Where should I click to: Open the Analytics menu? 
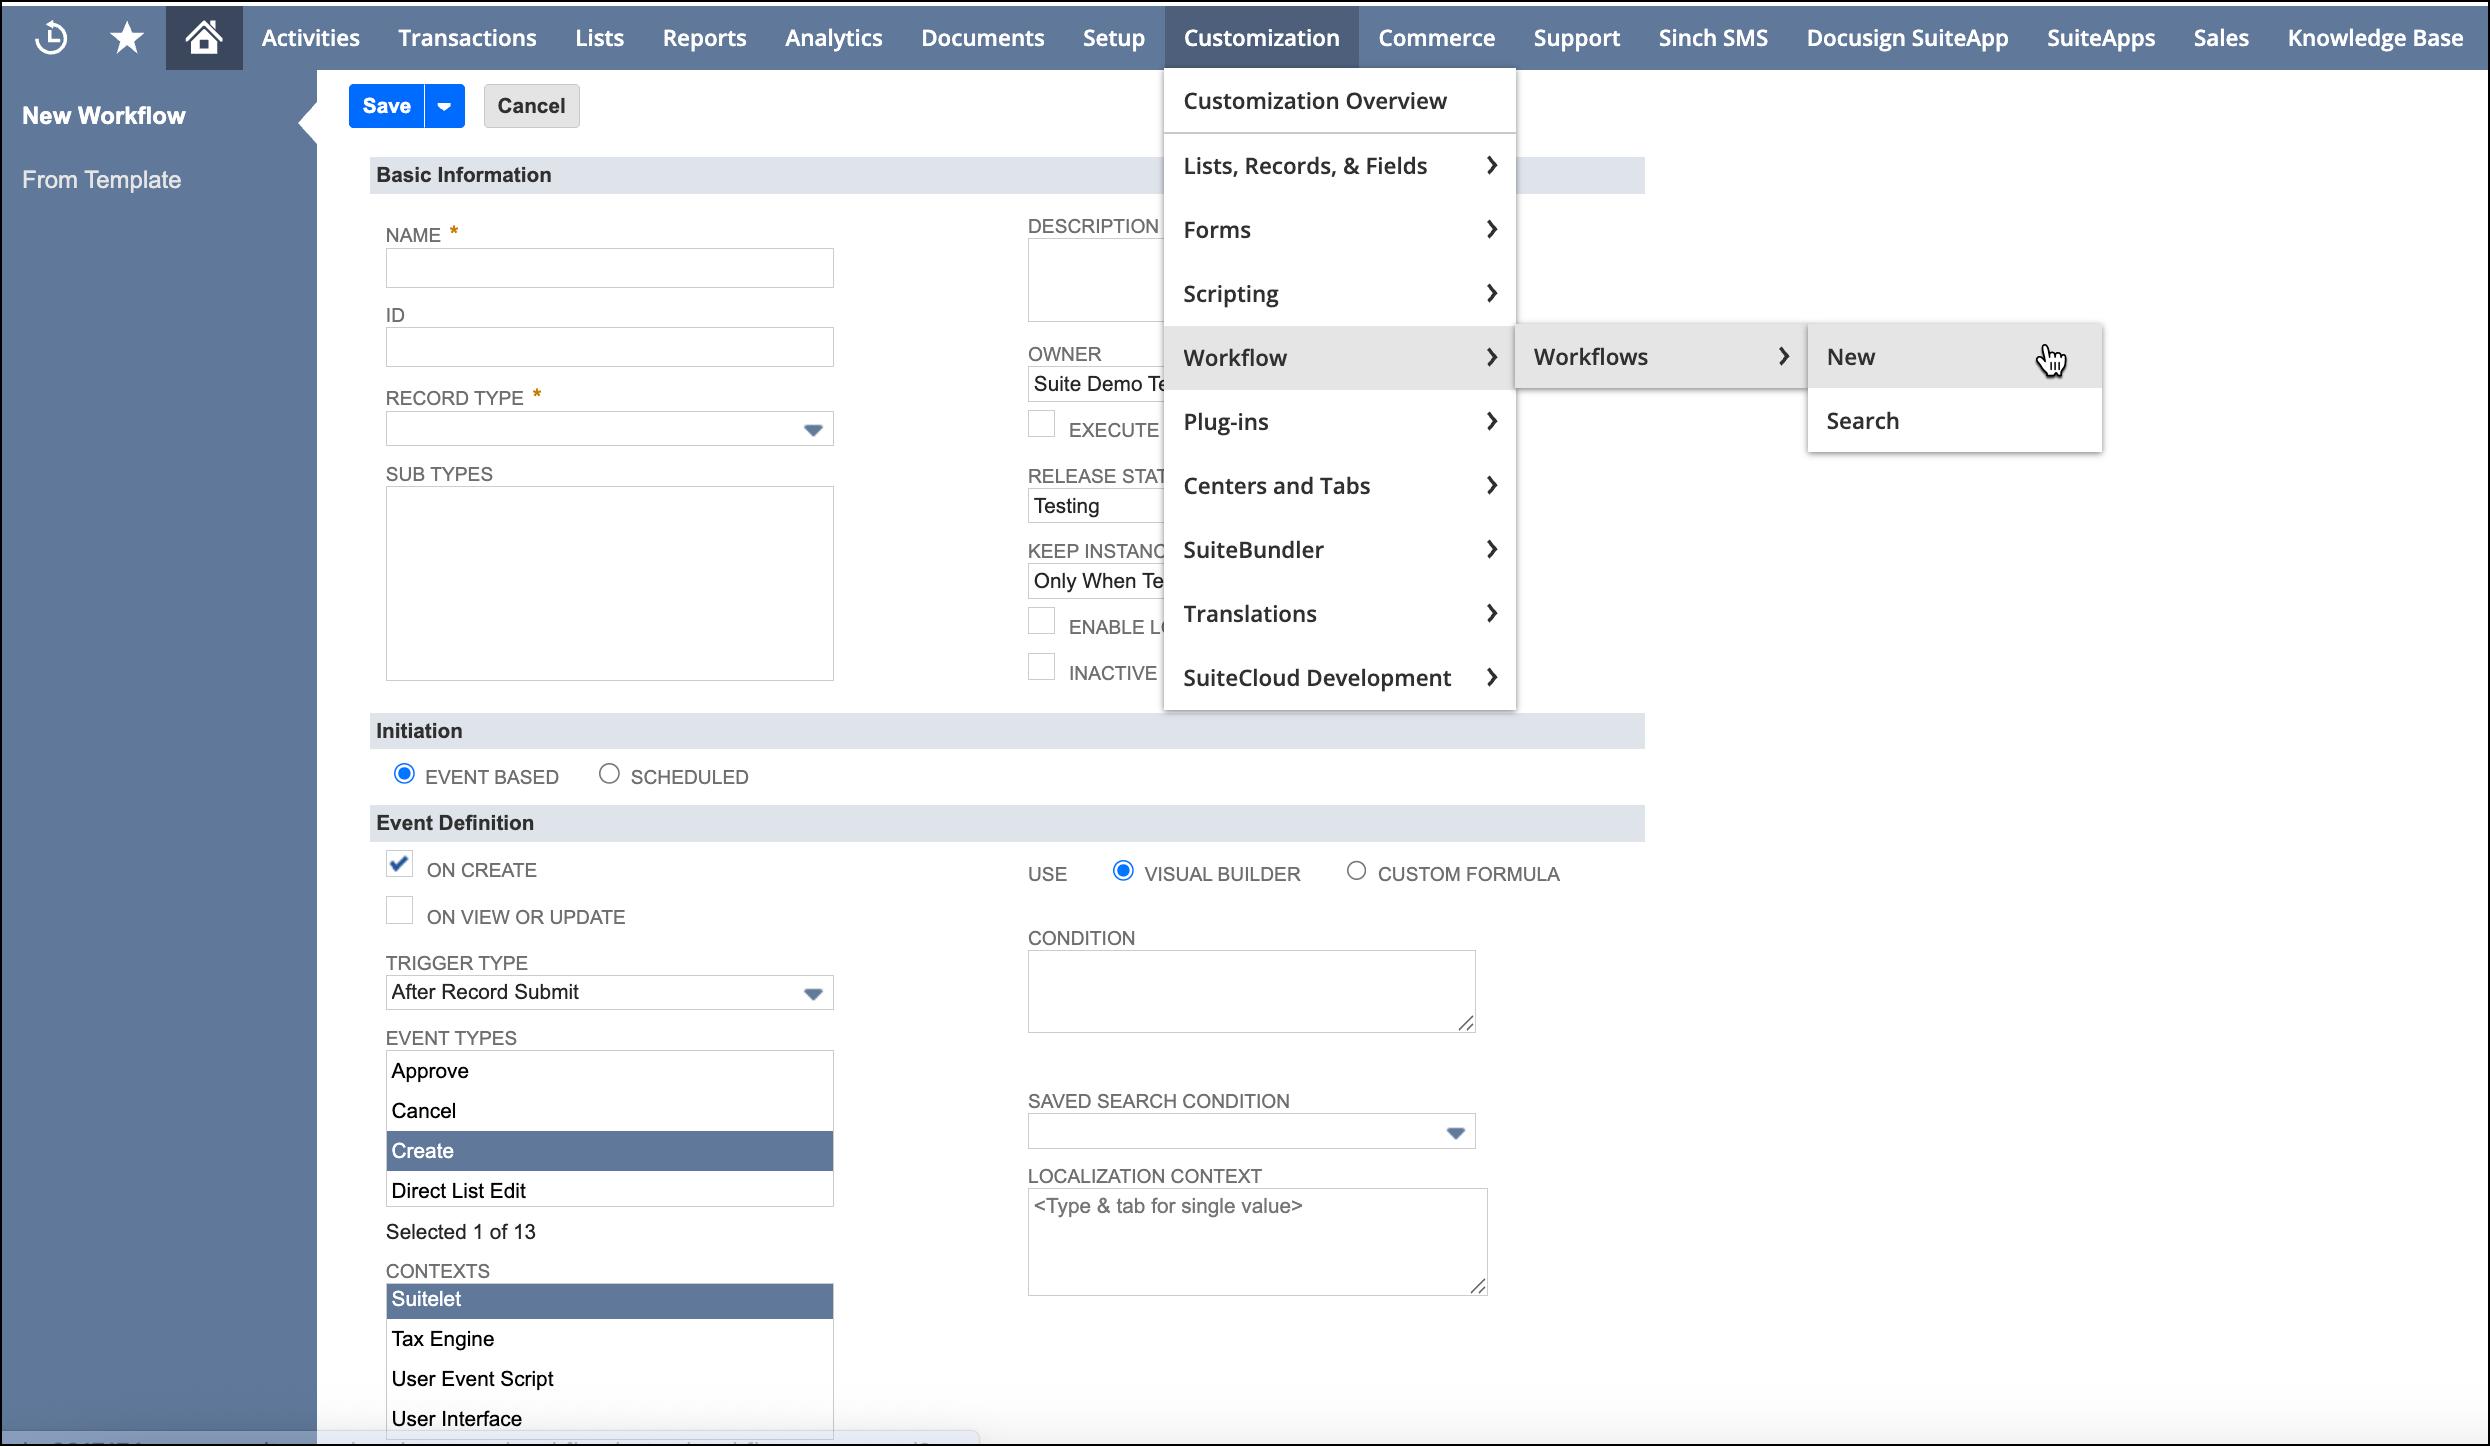click(x=833, y=37)
